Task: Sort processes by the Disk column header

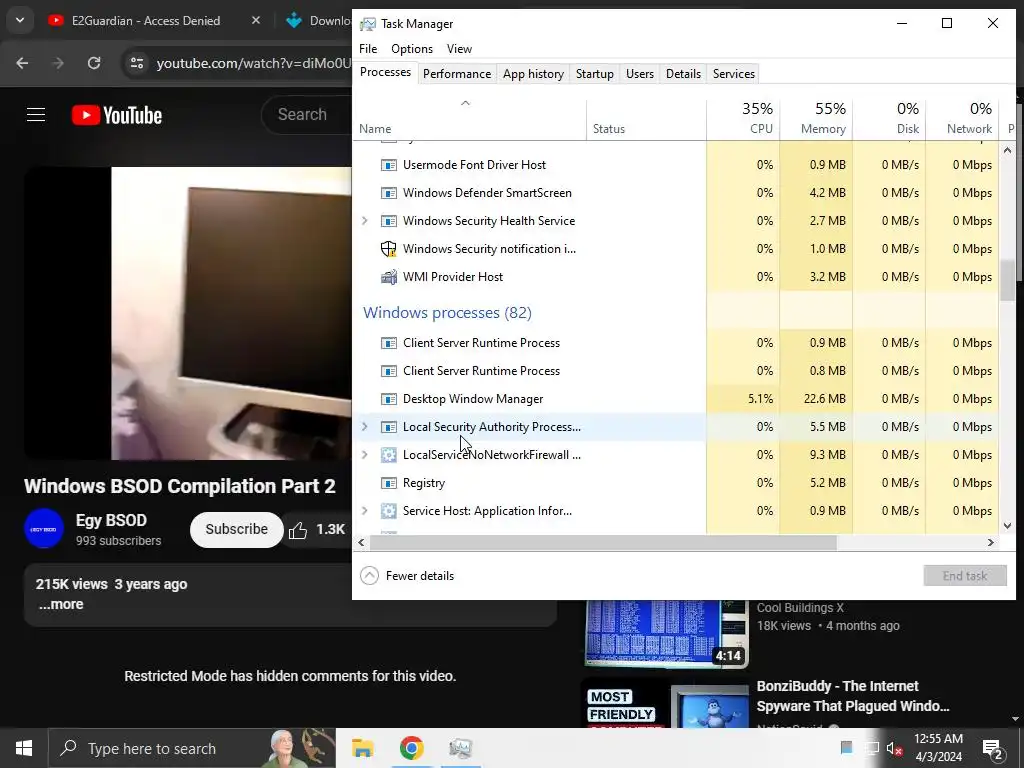Action: pos(889,118)
